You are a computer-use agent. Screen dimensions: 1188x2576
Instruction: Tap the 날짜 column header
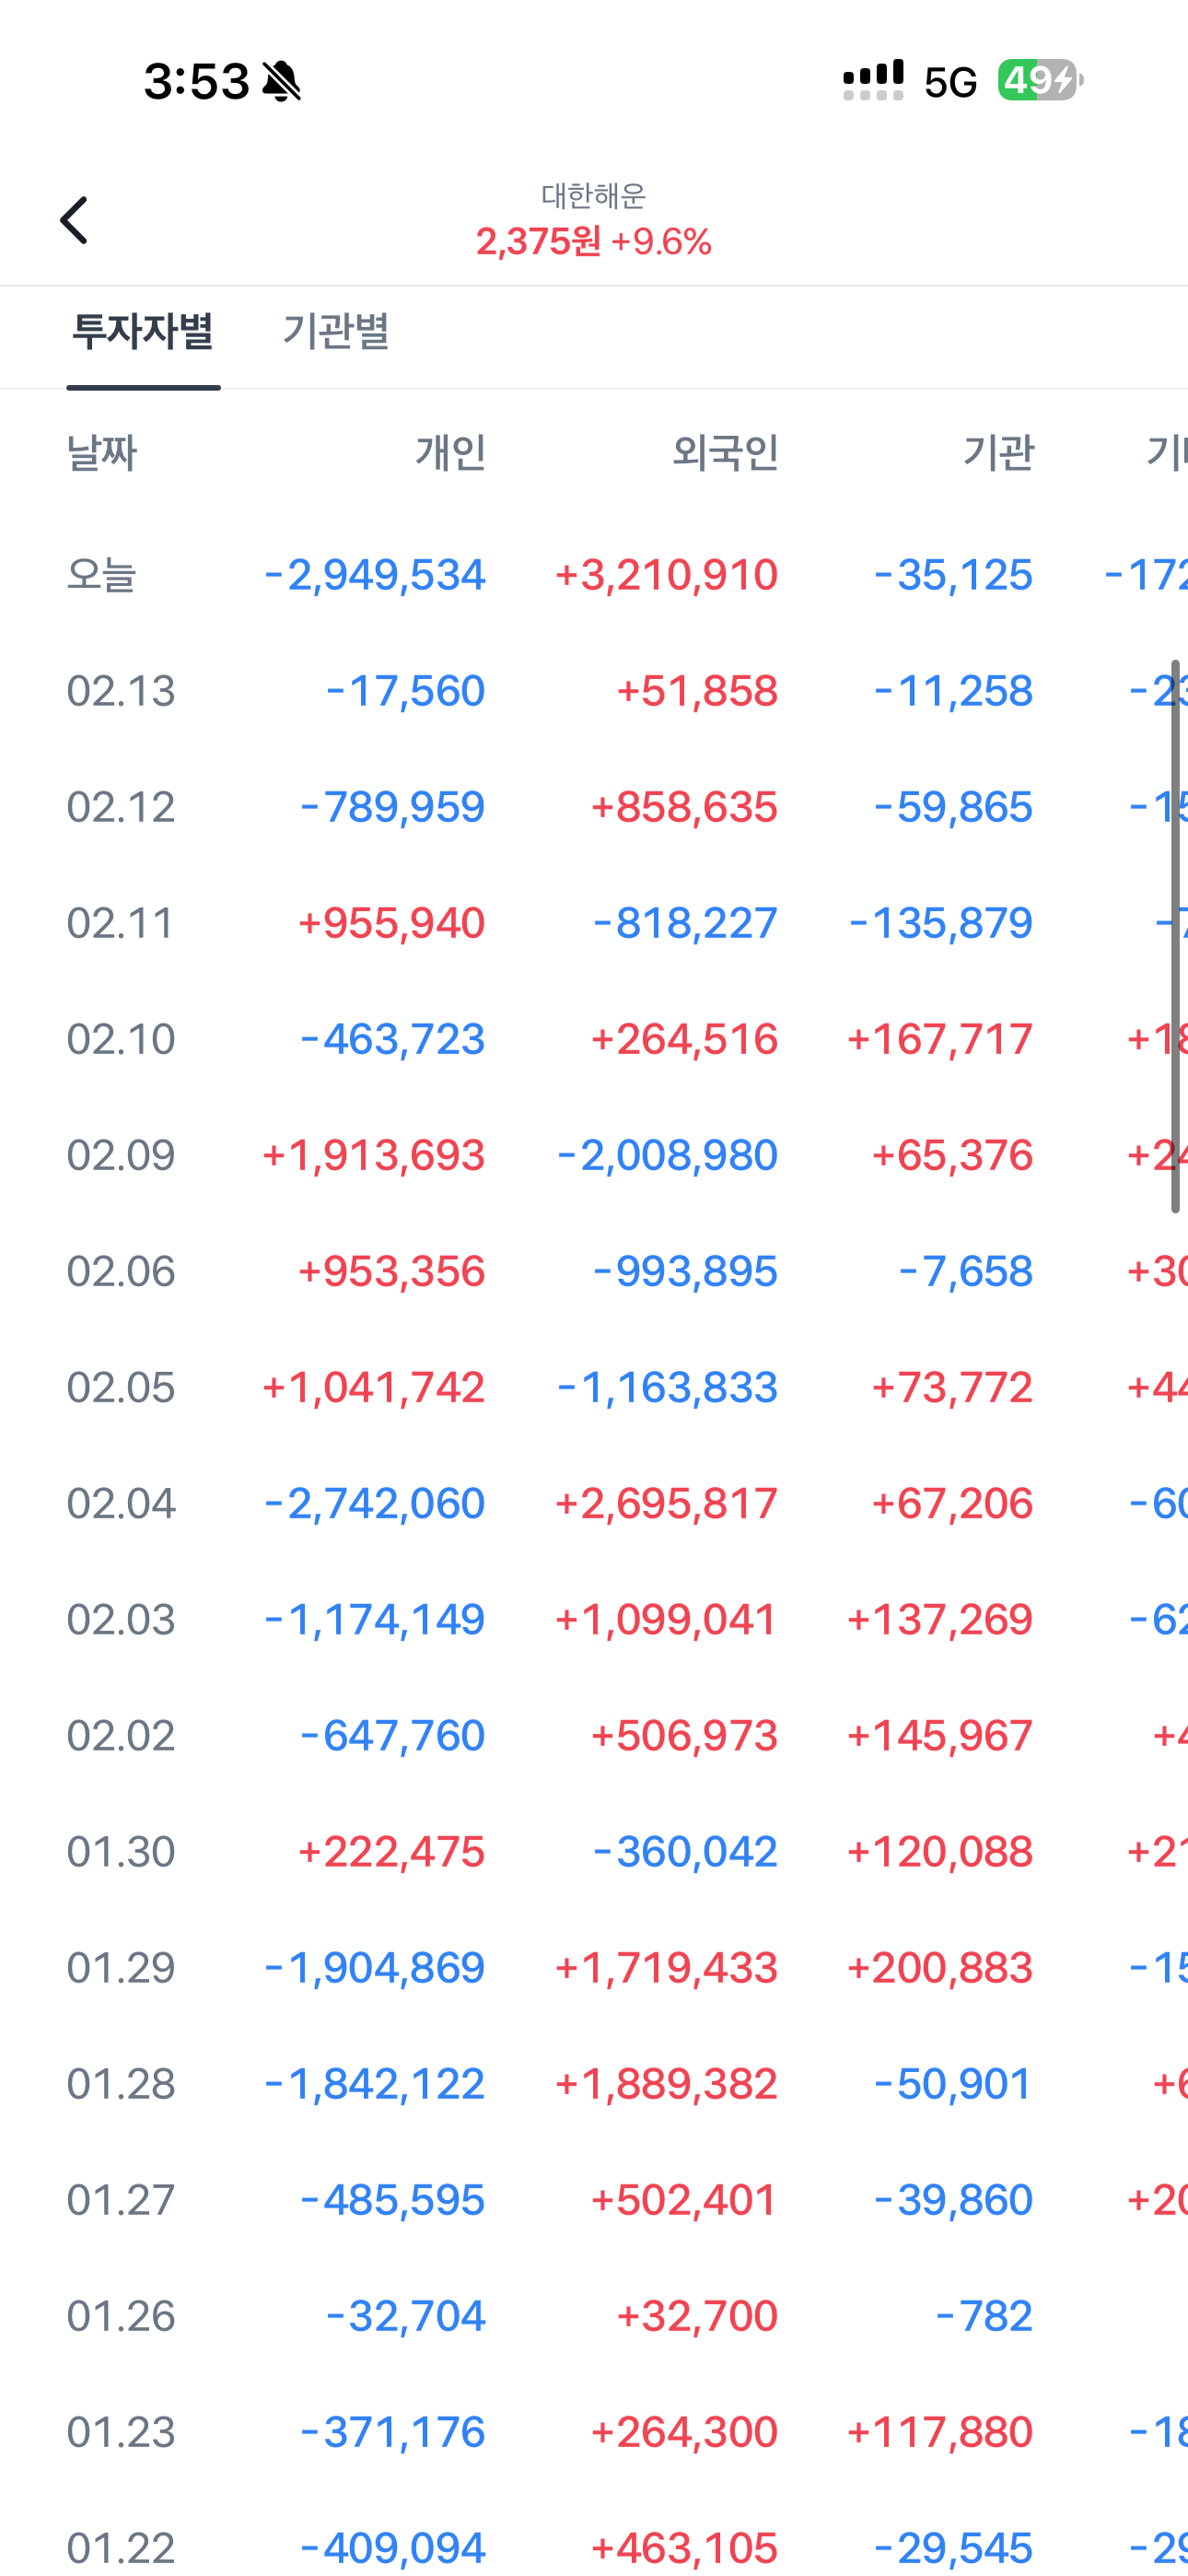click(102, 453)
